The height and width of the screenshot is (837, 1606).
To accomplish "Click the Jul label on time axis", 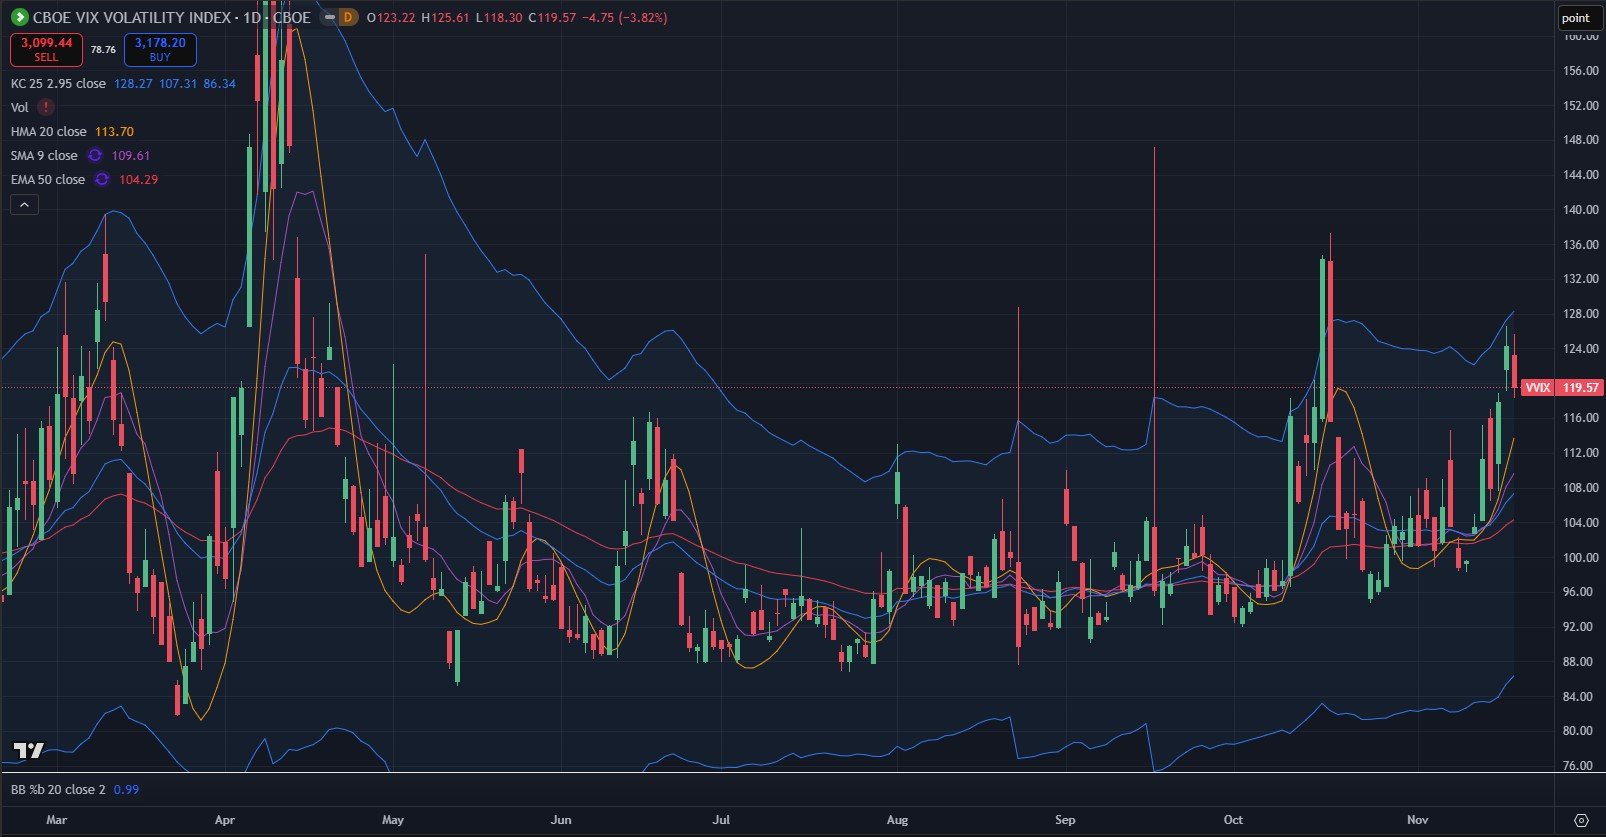I will 721,820.
